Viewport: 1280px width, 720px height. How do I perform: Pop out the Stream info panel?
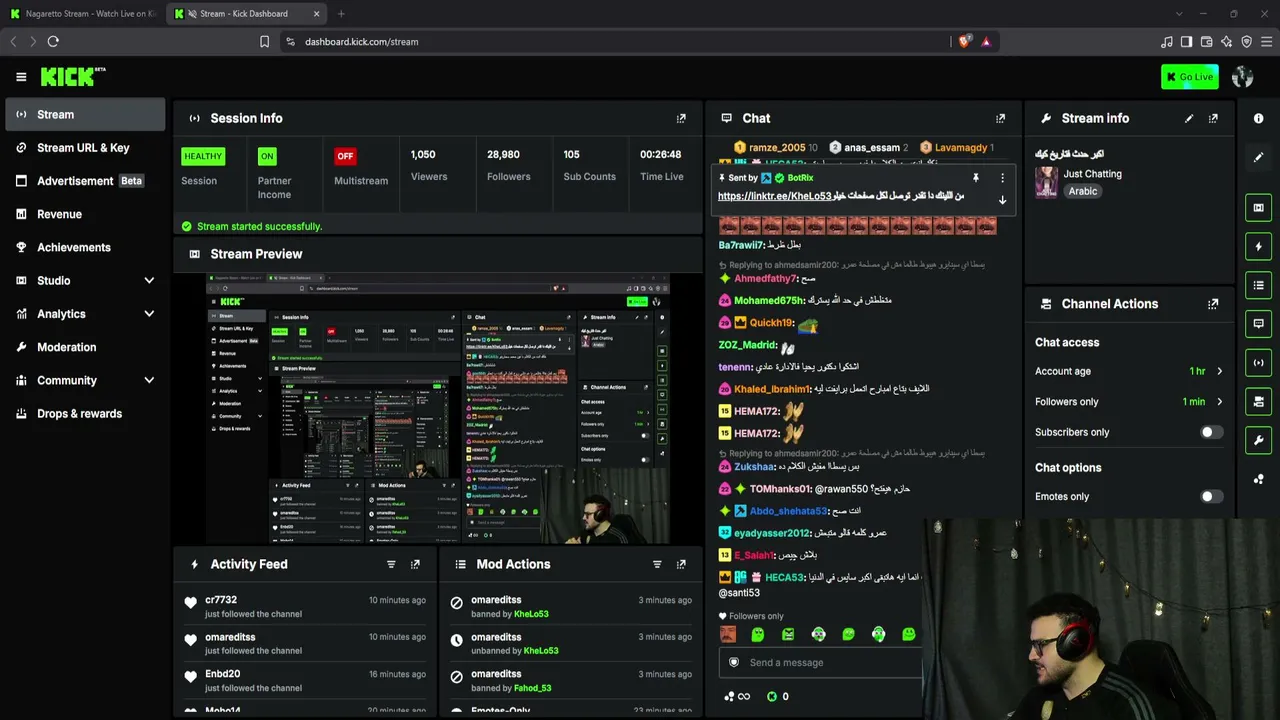tap(1213, 118)
